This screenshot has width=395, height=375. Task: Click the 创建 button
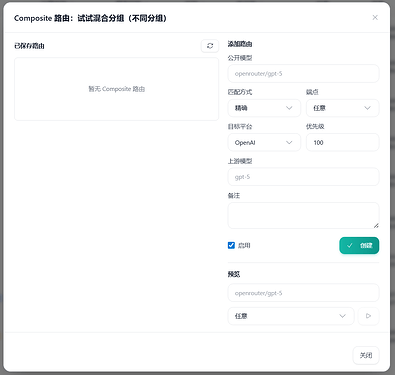tap(359, 245)
